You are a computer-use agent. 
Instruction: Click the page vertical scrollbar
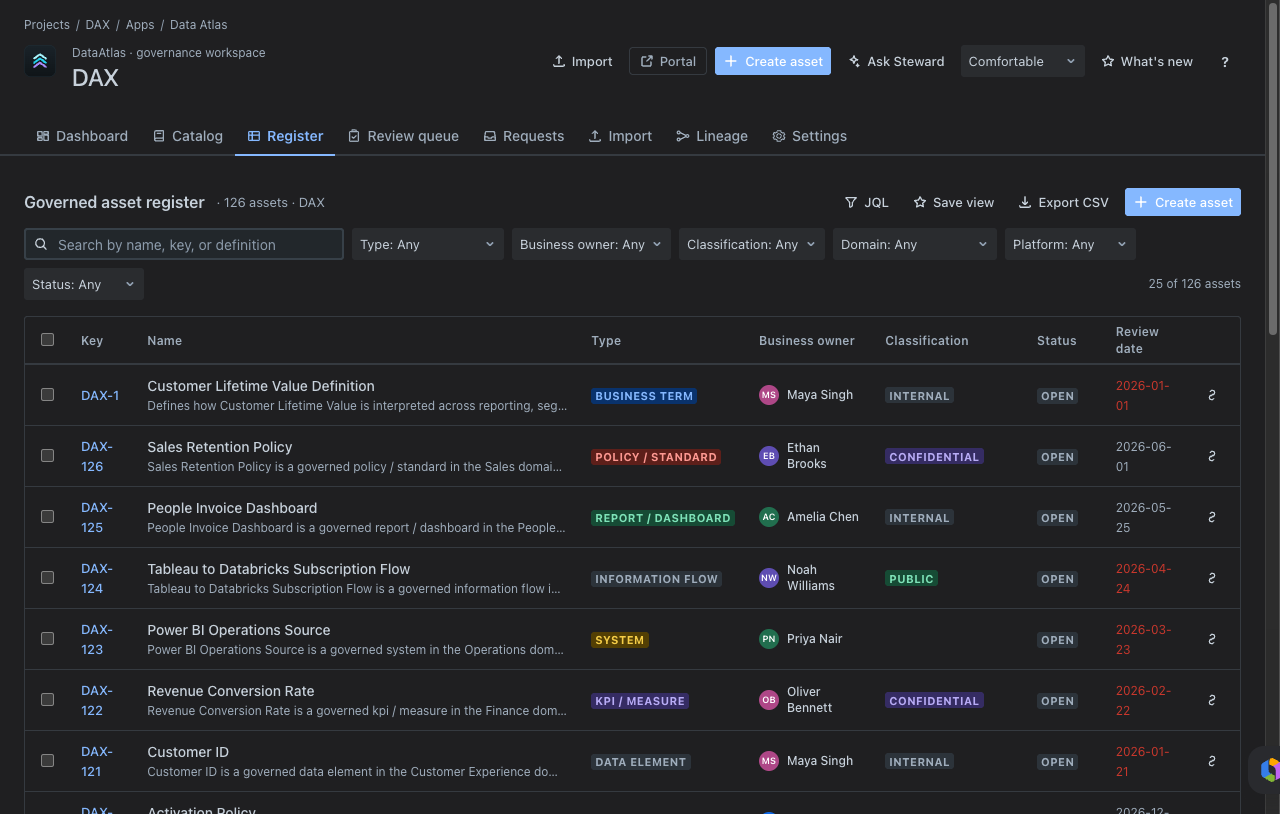click(x=1273, y=170)
